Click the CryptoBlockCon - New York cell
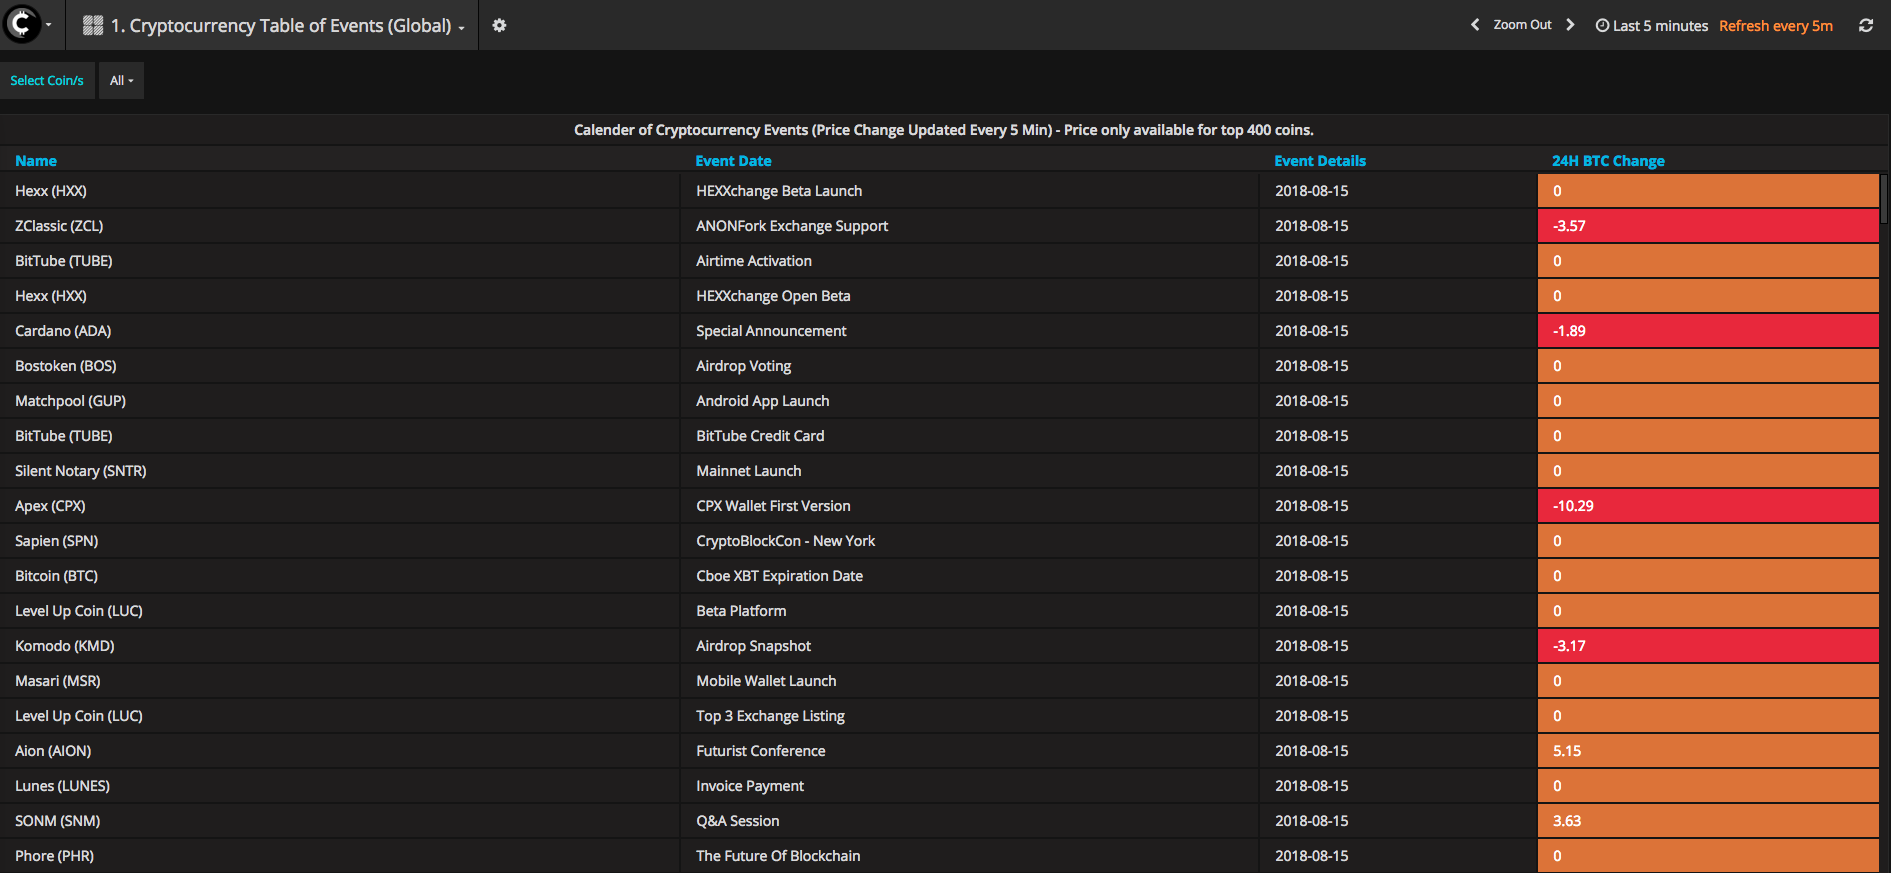Screen dimensions: 1891x873 point(970,541)
